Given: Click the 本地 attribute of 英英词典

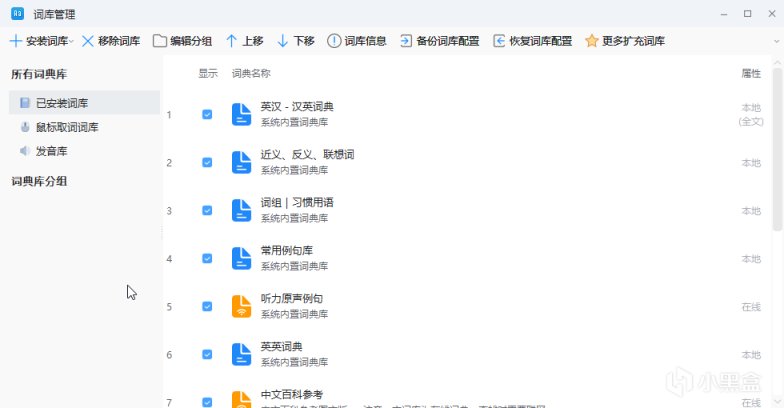Looking at the screenshot, I should click(751, 355).
